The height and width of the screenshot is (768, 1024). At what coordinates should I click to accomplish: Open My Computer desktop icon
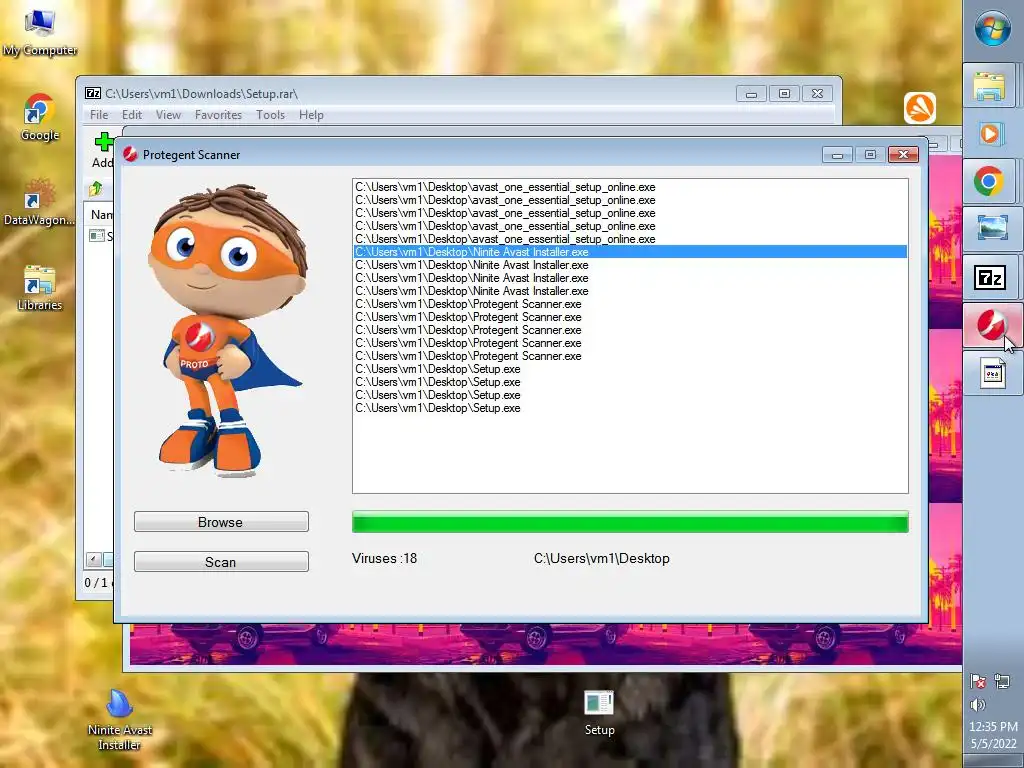[40, 31]
